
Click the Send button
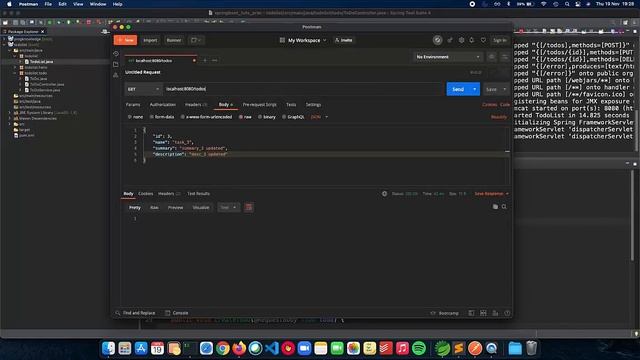coord(458,89)
